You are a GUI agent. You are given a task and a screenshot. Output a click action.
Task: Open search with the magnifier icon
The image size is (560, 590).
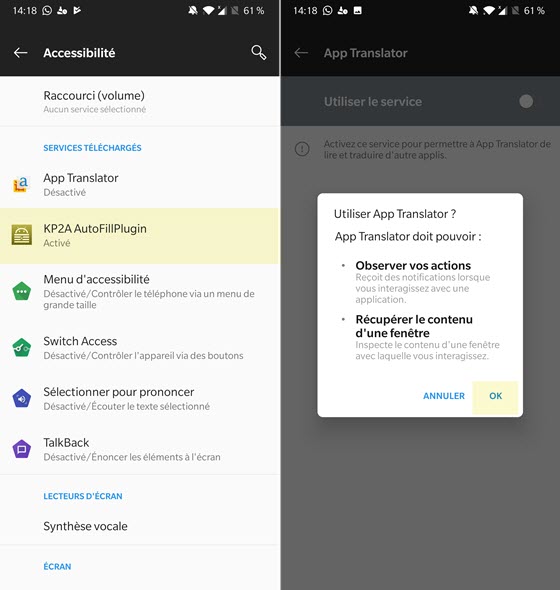(259, 53)
